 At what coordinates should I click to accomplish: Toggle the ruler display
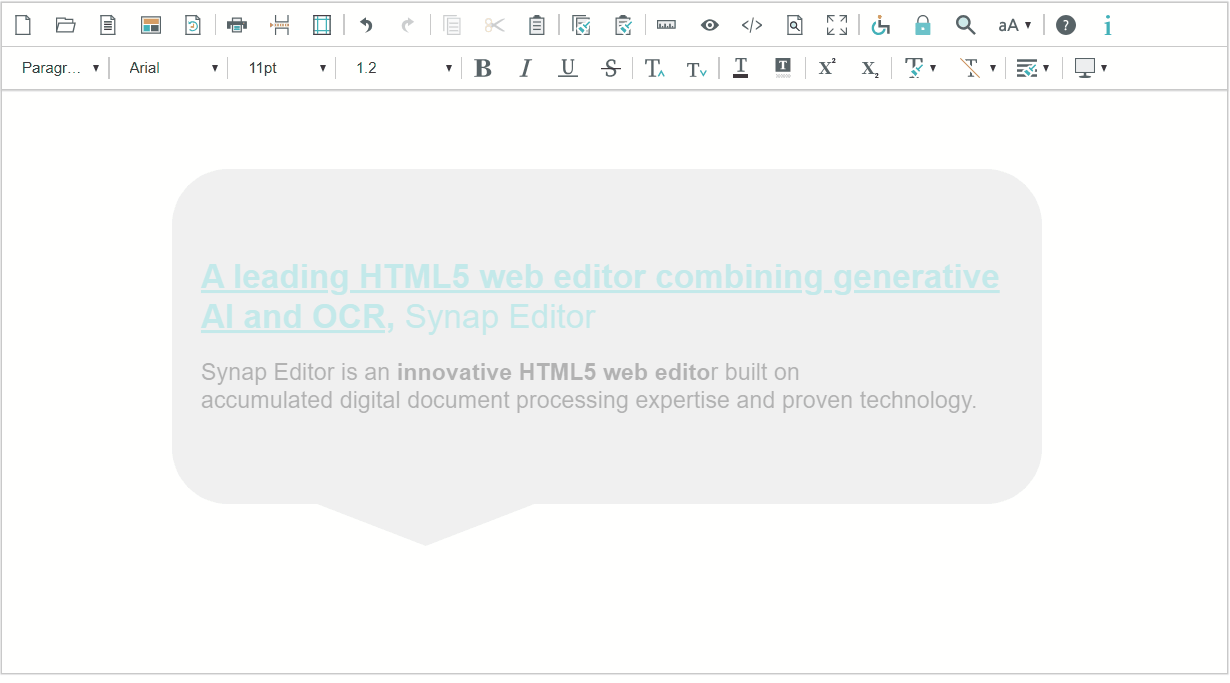point(667,25)
